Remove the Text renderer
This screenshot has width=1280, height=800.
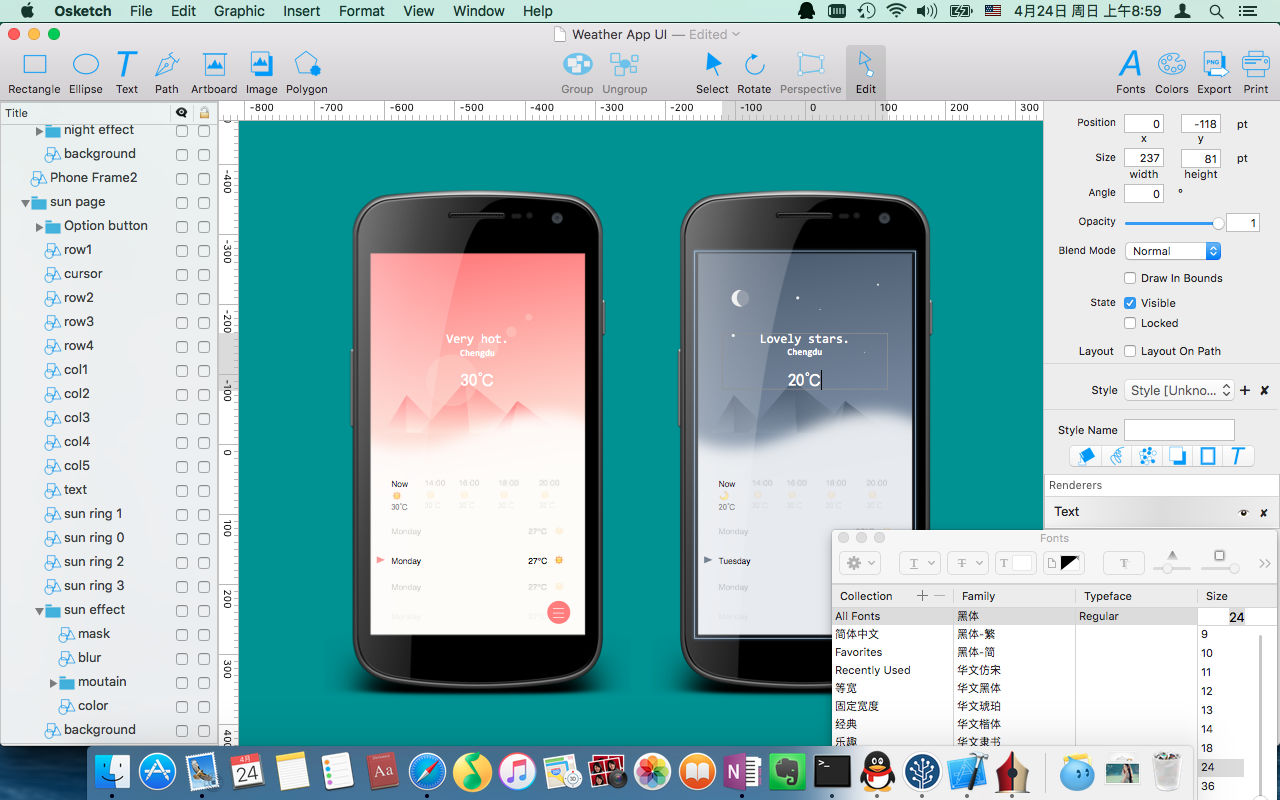coord(1264,512)
